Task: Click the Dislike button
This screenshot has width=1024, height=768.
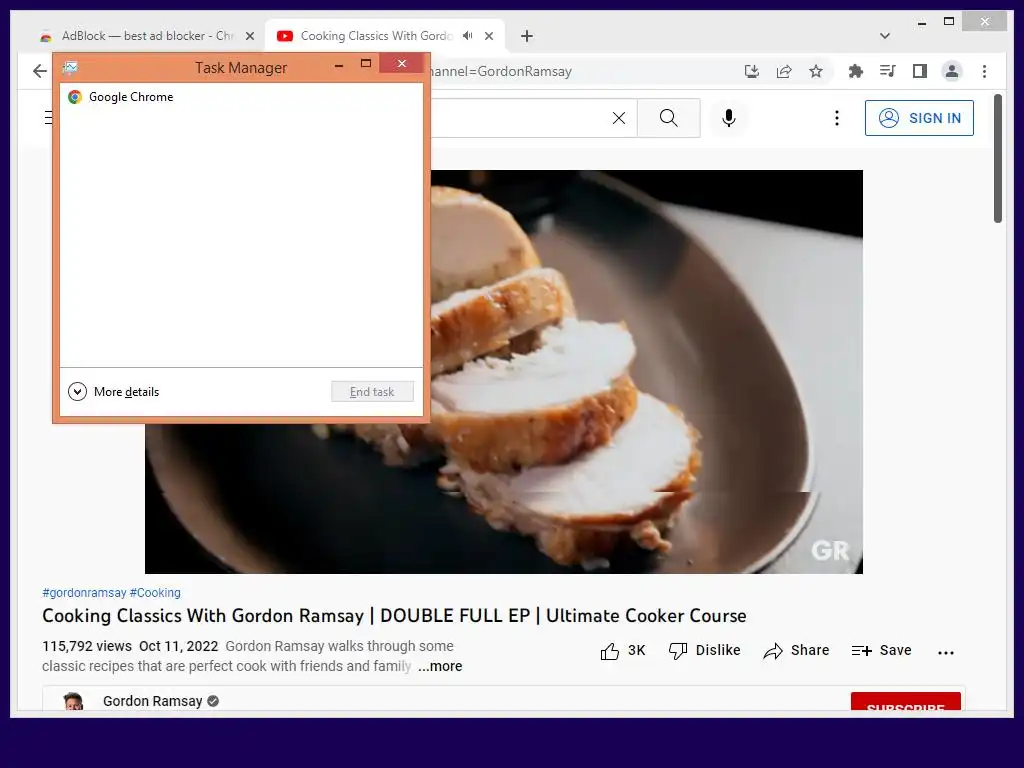Action: [705, 650]
